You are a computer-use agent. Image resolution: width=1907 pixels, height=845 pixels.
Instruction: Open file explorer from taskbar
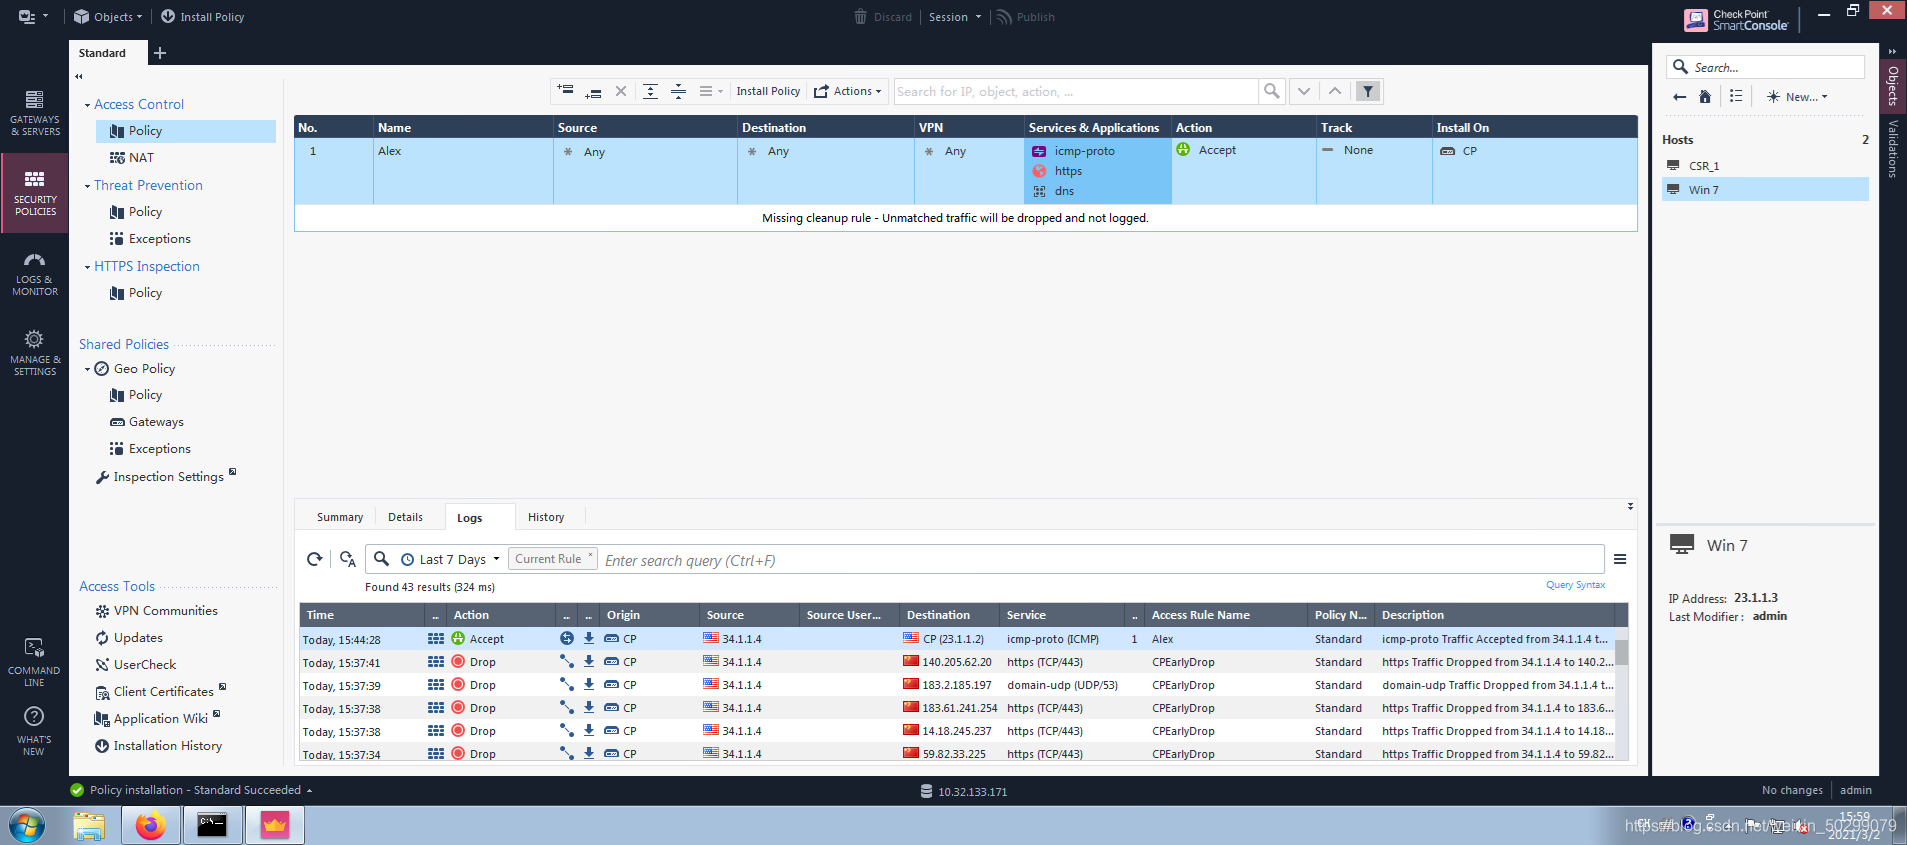click(x=89, y=825)
